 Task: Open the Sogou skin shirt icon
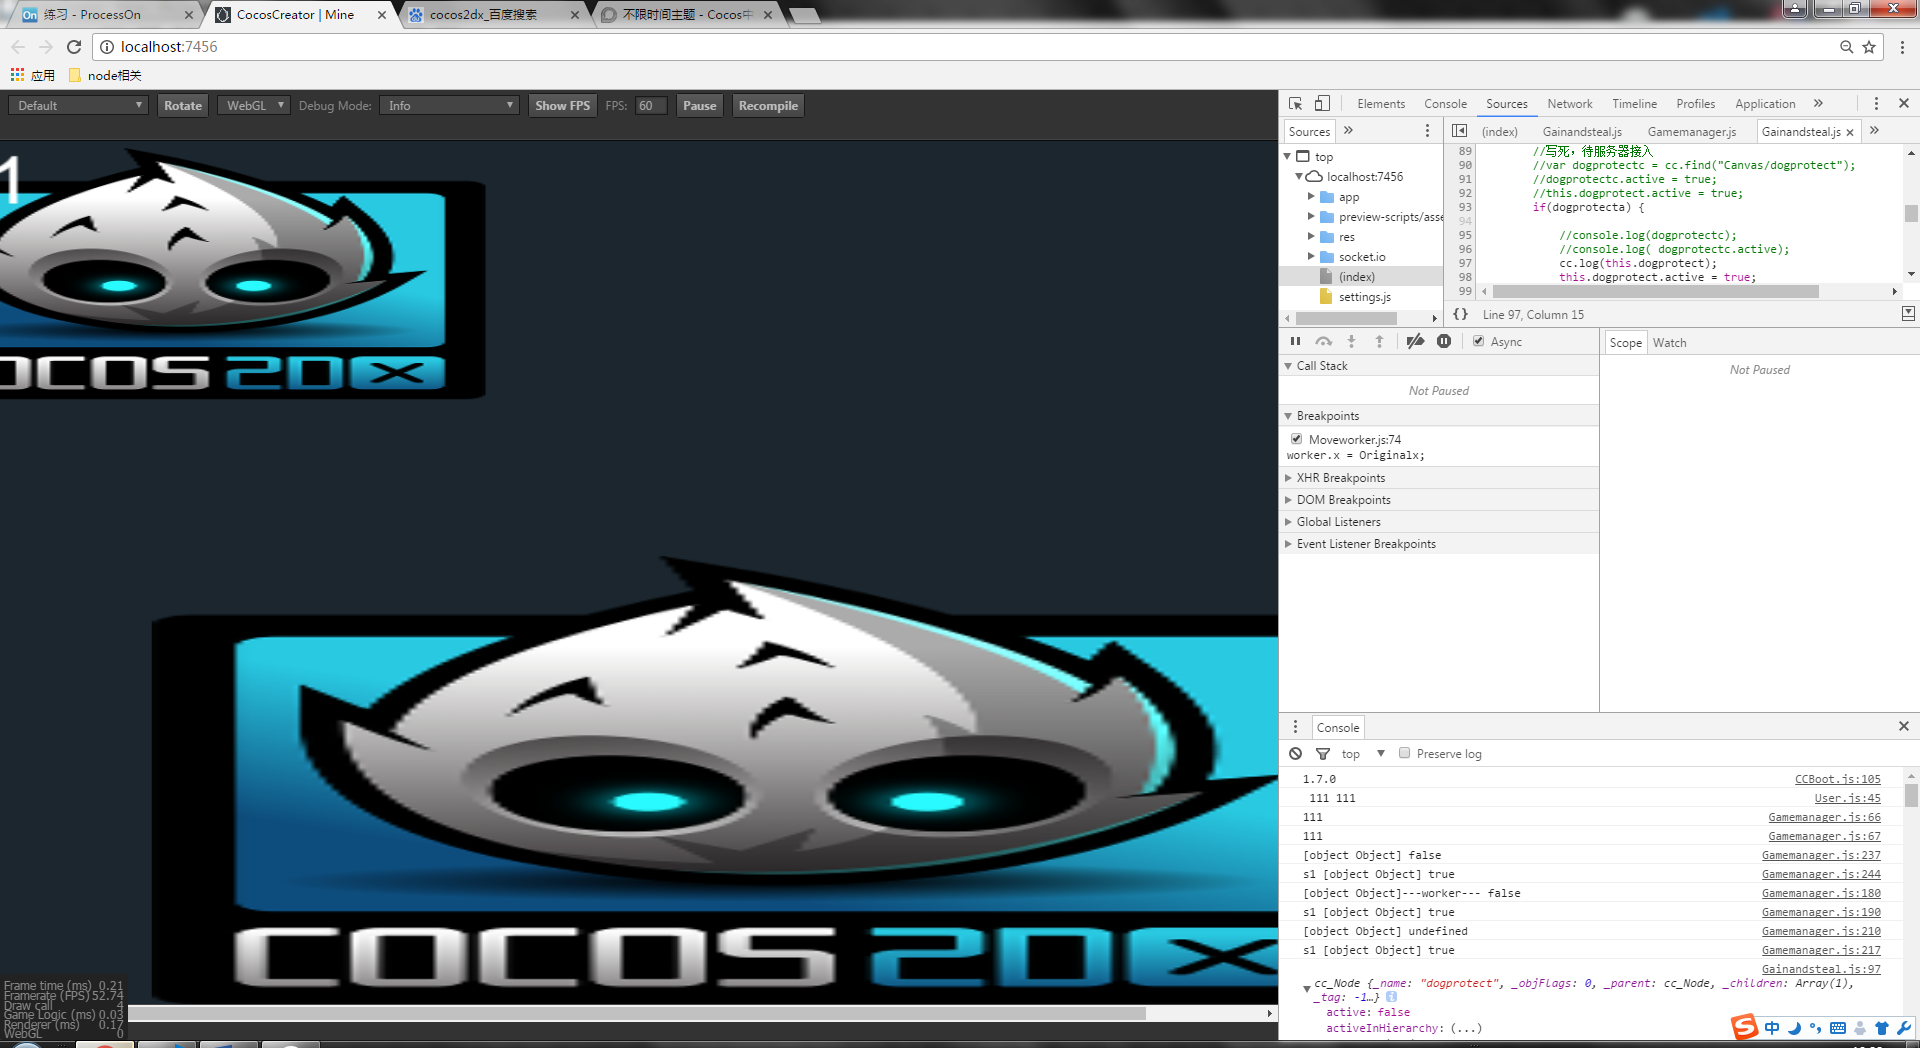coord(1882,1028)
